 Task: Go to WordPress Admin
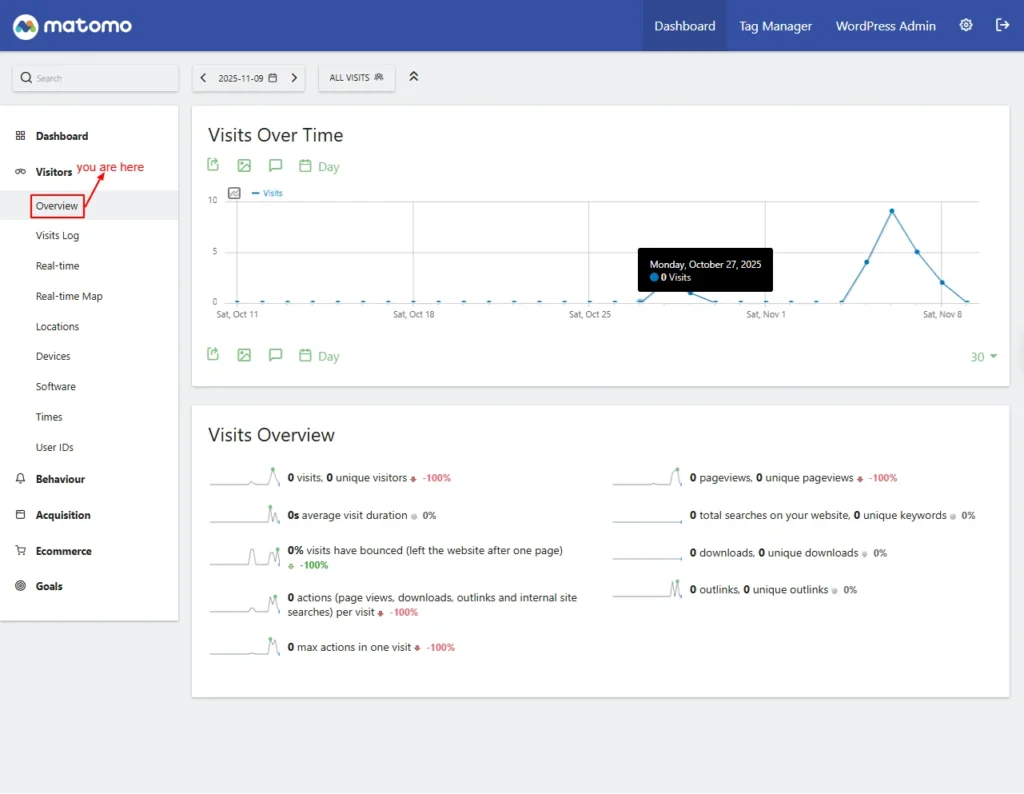coord(885,26)
